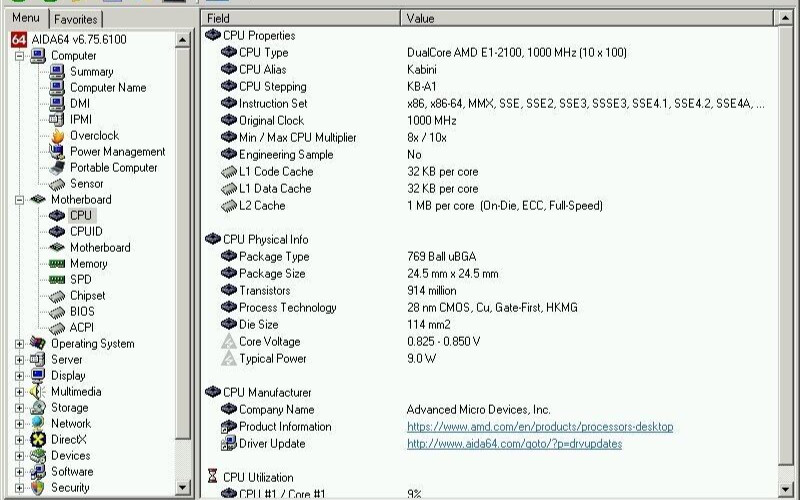The width and height of the screenshot is (800, 500).
Task: Click the Field column header
Action: [301, 18]
